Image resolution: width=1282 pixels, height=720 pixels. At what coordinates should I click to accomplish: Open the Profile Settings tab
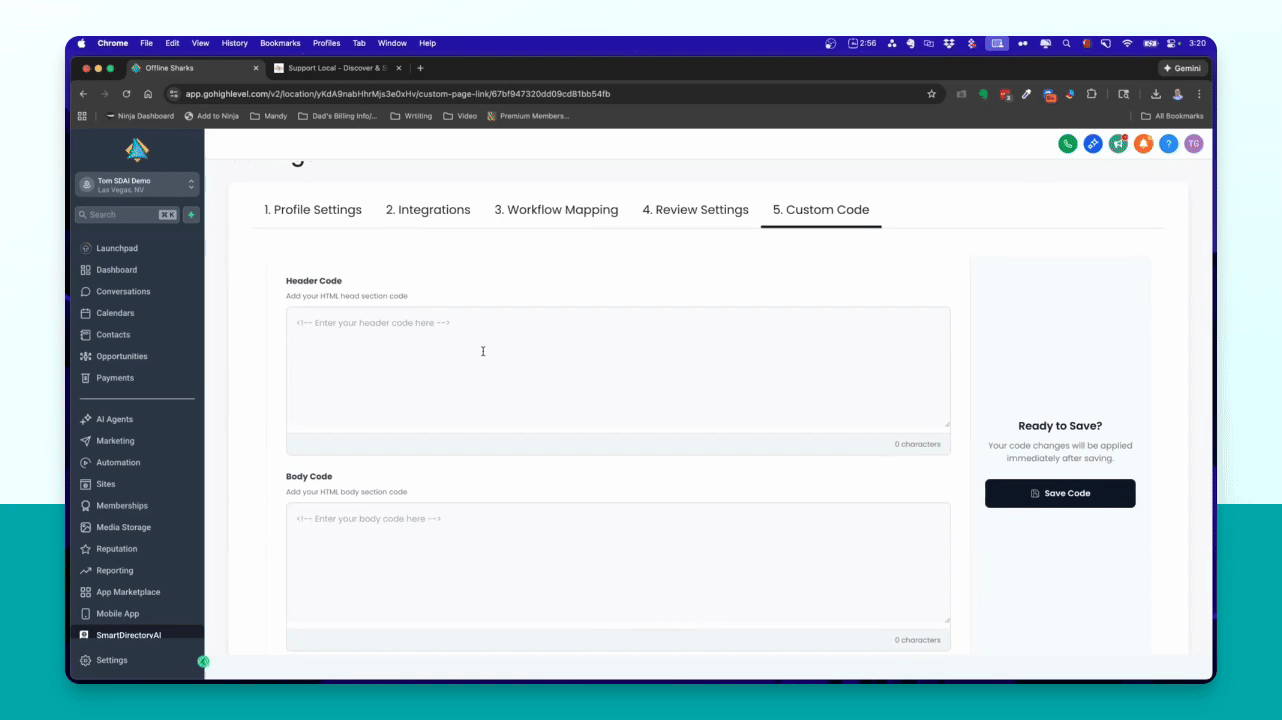(313, 210)
